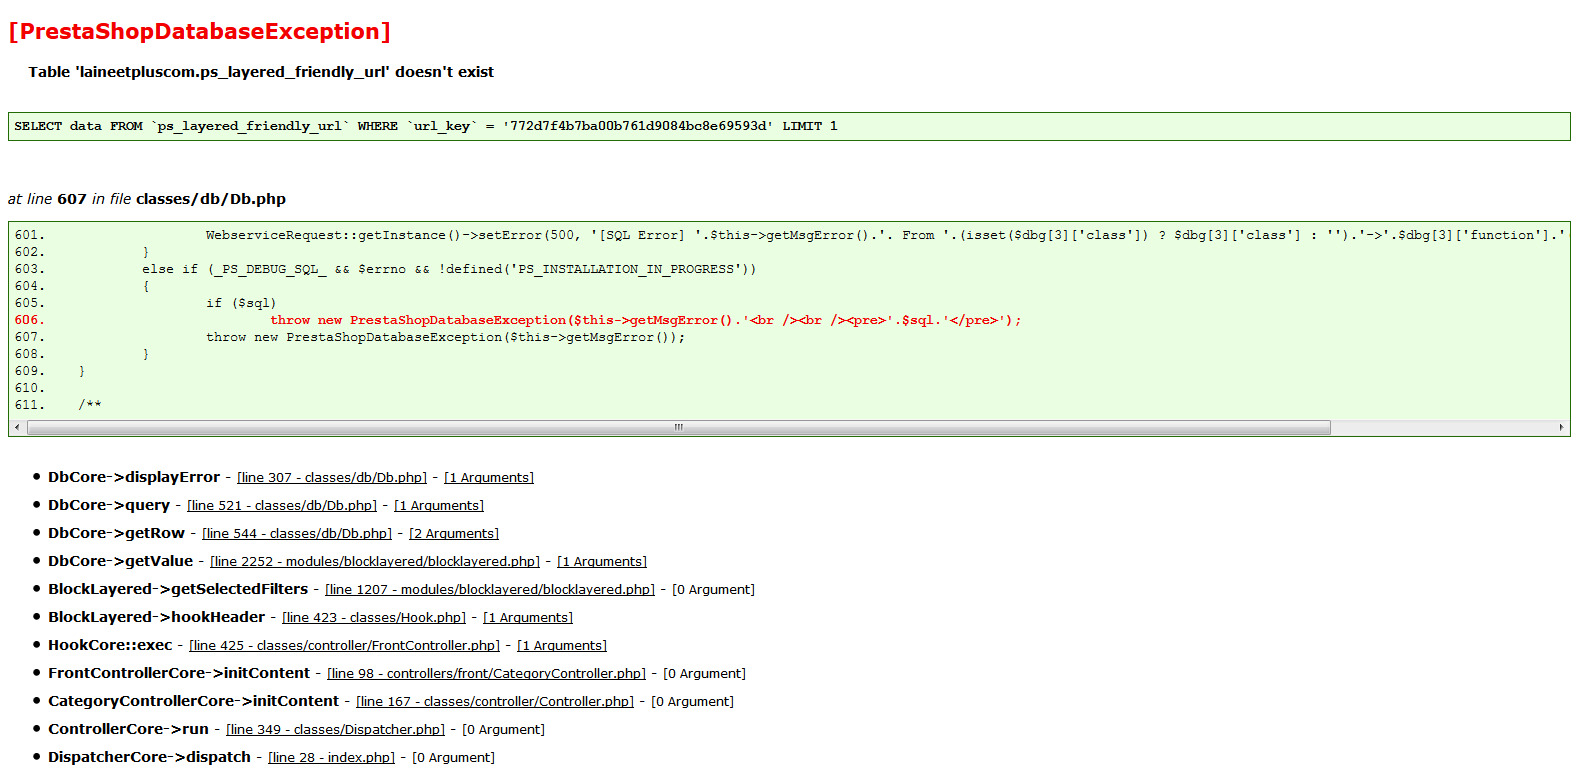Viewport: 1583px width, 779px height.
Task: Click "[0 Argument]" beside CategoryControllerCore->initContent
Action: coord(692,702)
